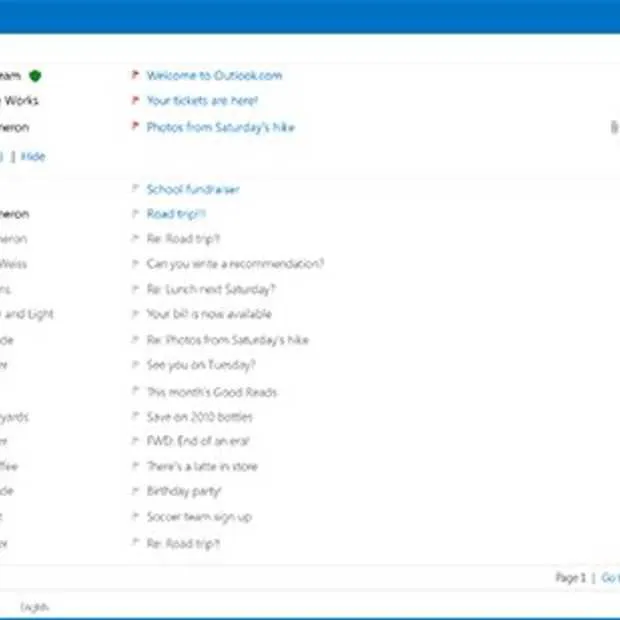Open the School fundraiser message

(193, 189)
